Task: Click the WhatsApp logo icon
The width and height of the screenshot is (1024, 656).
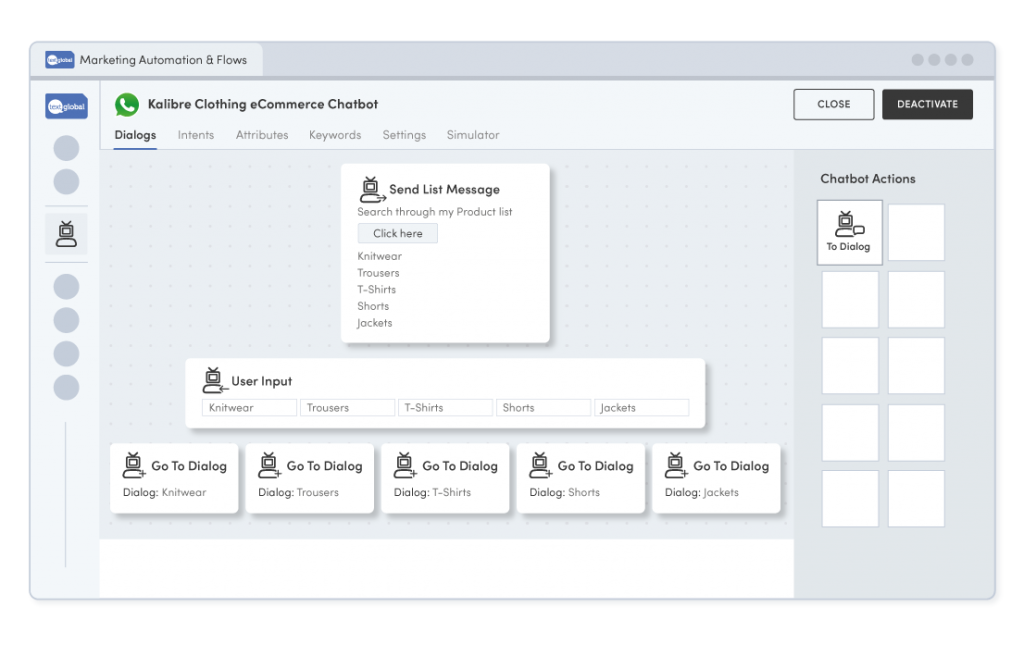Action: (127, 105)
